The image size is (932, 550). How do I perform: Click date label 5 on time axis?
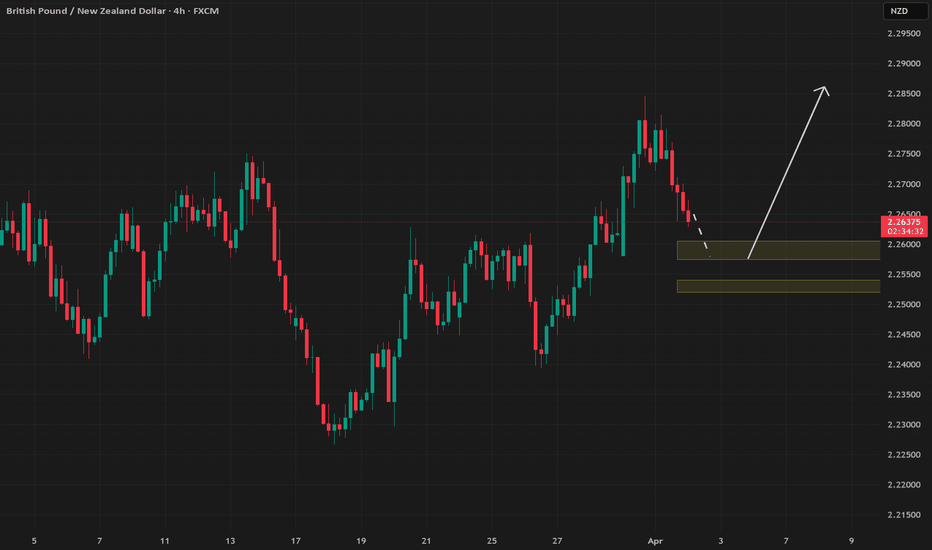[34, 540]
